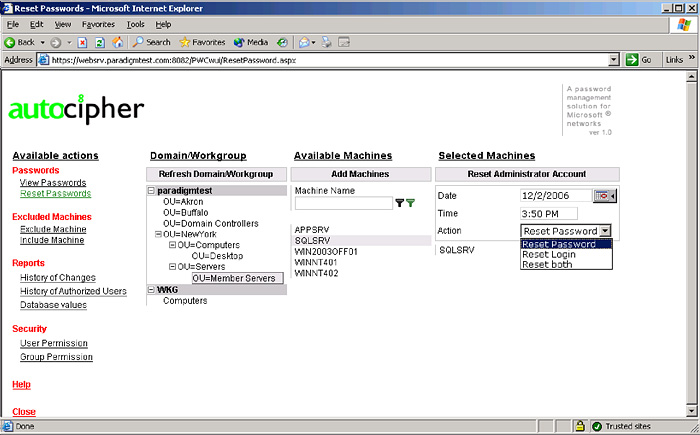The height and width of the screenshot is (435, 700).
Task: Open the Forward button history dropdown arrow
Action: click(69, 43)
